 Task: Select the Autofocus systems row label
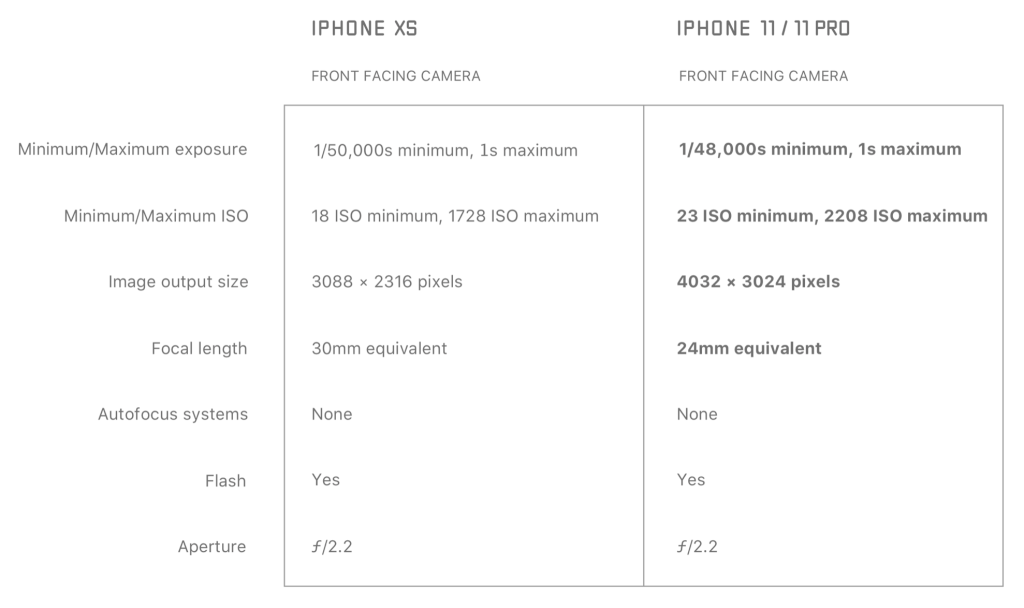pos(173,414)
